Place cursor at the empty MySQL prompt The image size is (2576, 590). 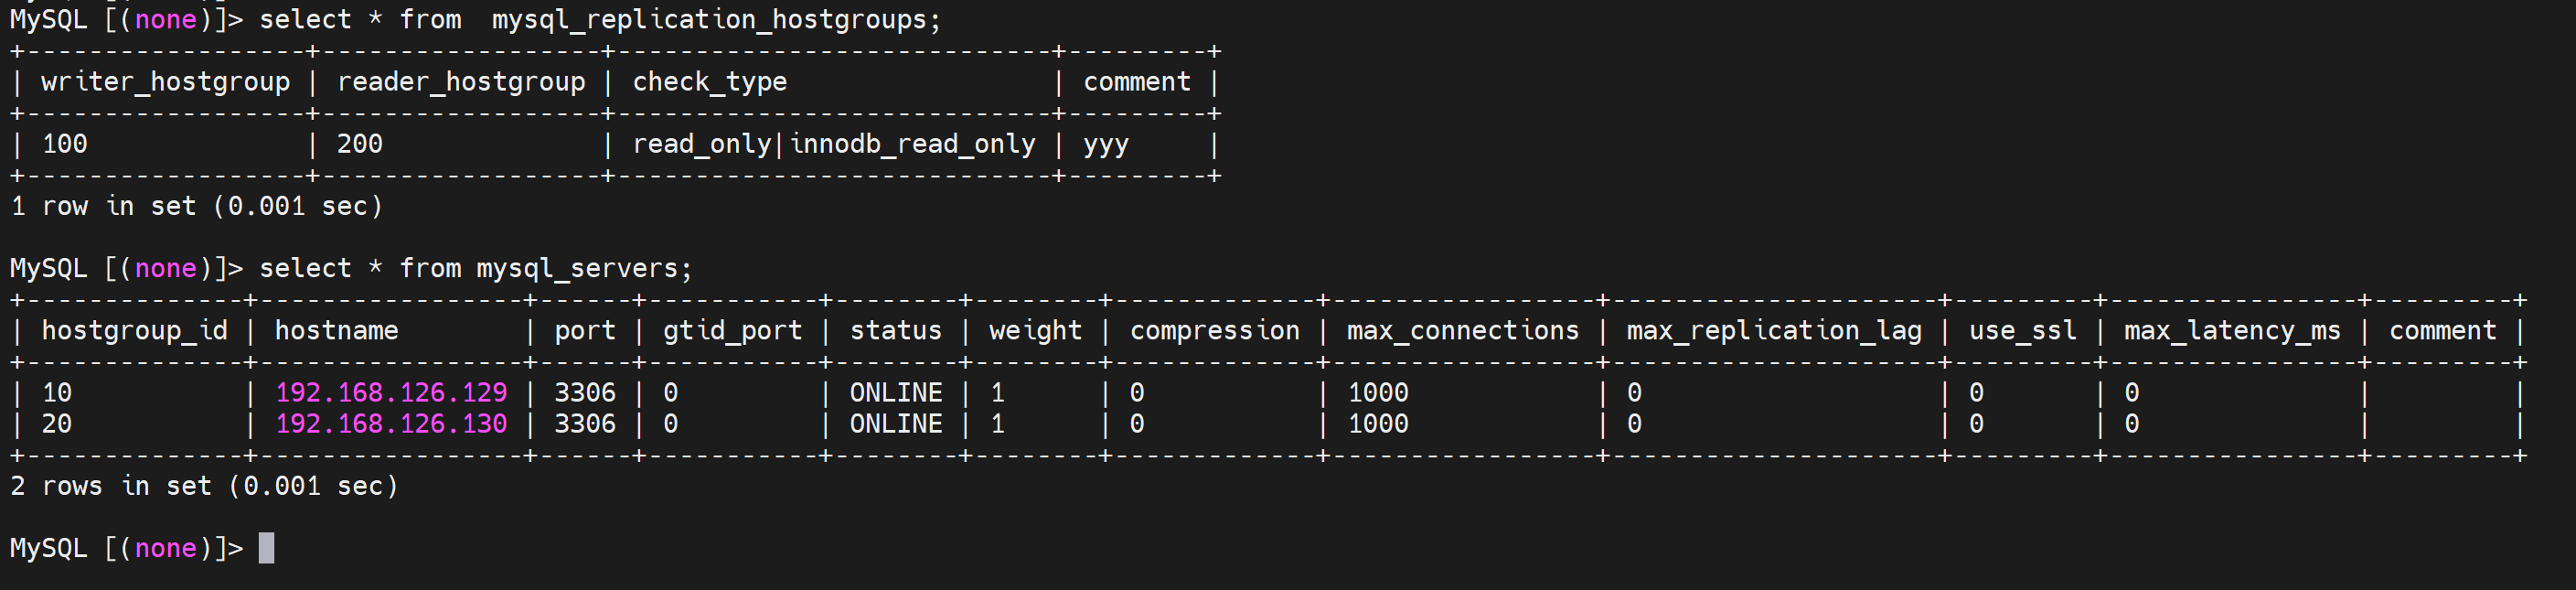point(266,548)
